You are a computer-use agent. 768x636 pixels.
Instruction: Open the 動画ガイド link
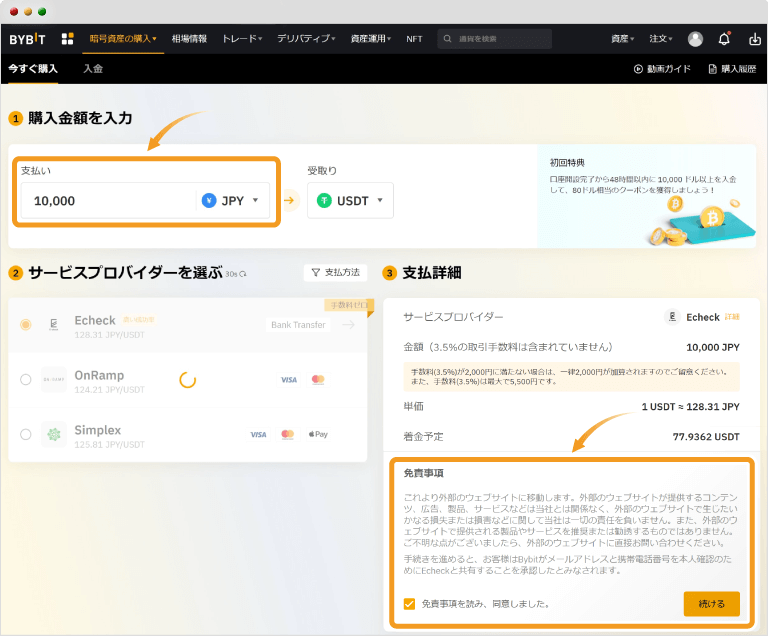(662, 69)
